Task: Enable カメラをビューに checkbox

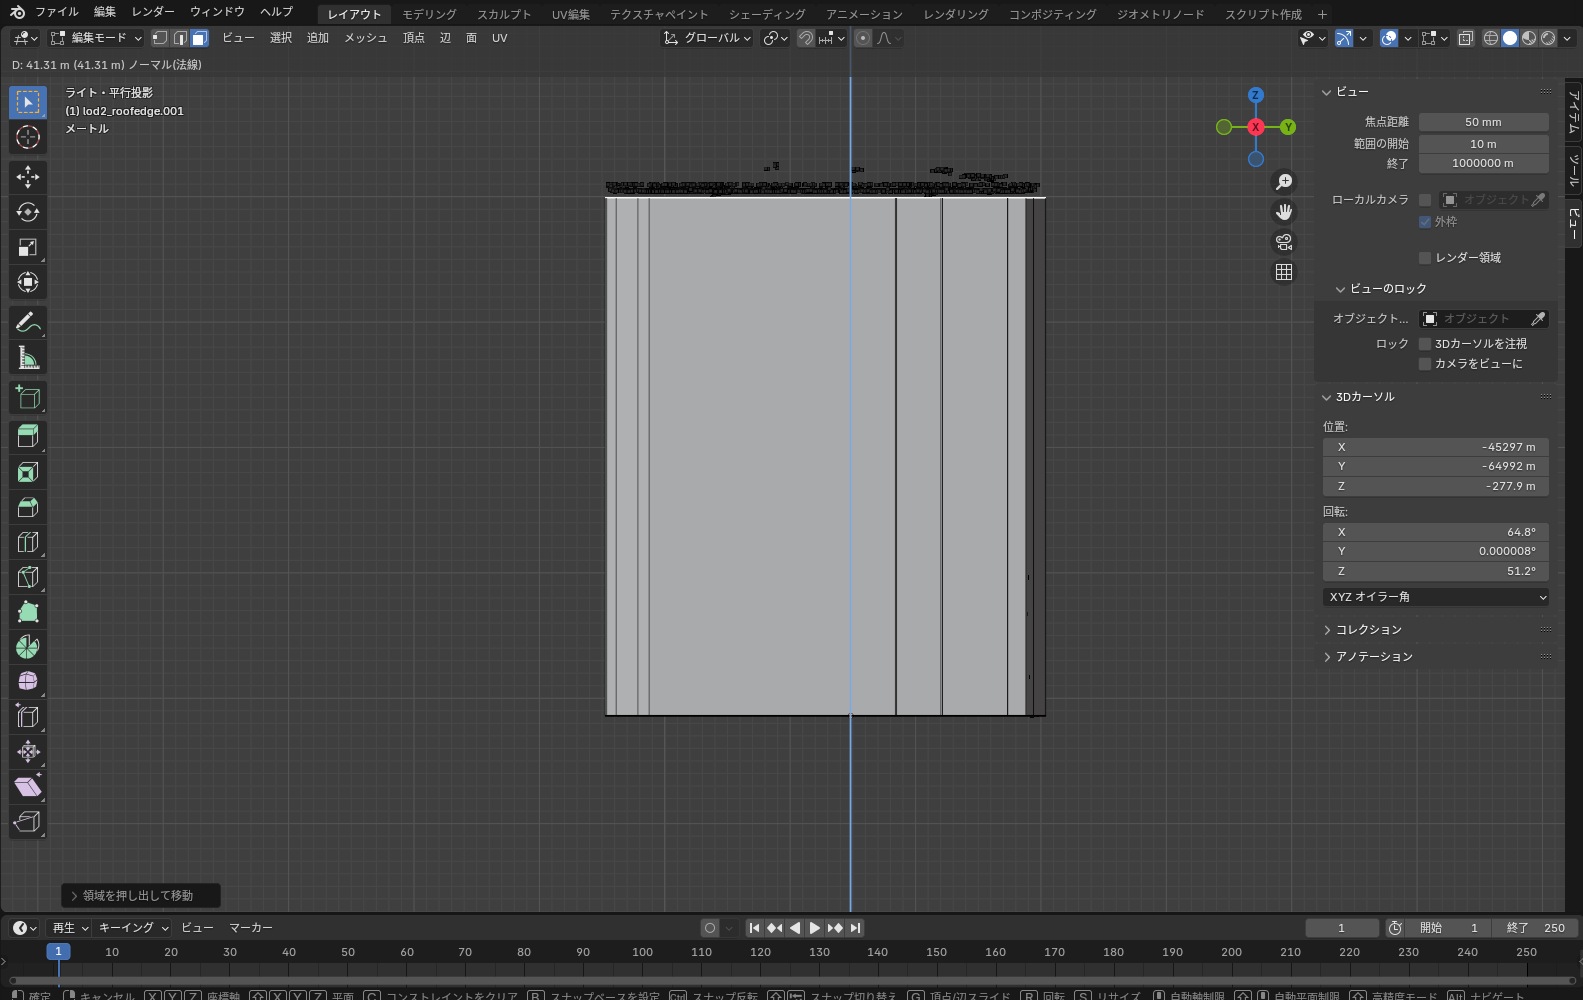Action: coord(1425,364)
